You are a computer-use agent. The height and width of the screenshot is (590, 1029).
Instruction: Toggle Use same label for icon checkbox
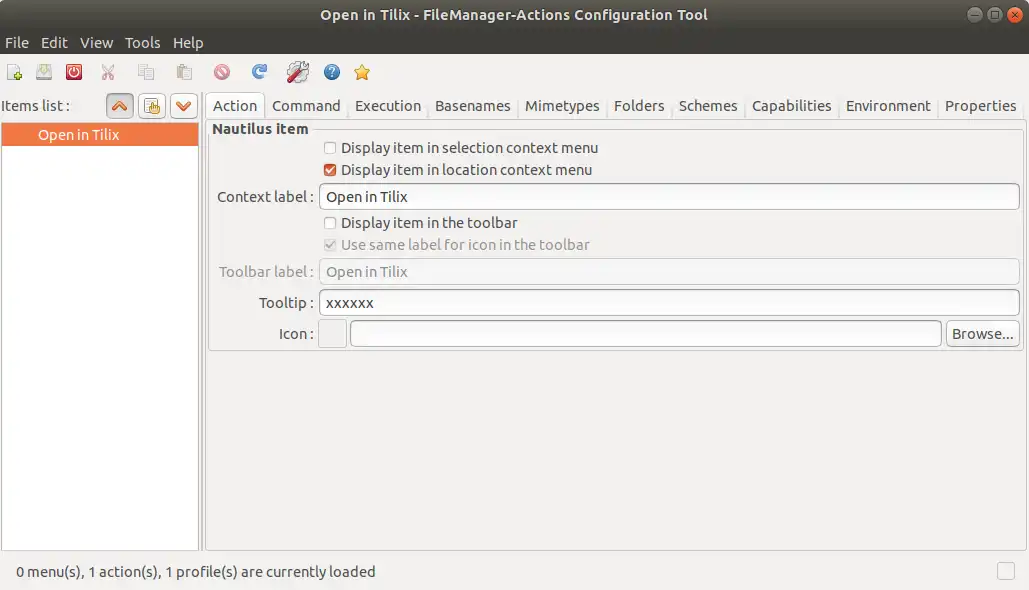(330, 245)
